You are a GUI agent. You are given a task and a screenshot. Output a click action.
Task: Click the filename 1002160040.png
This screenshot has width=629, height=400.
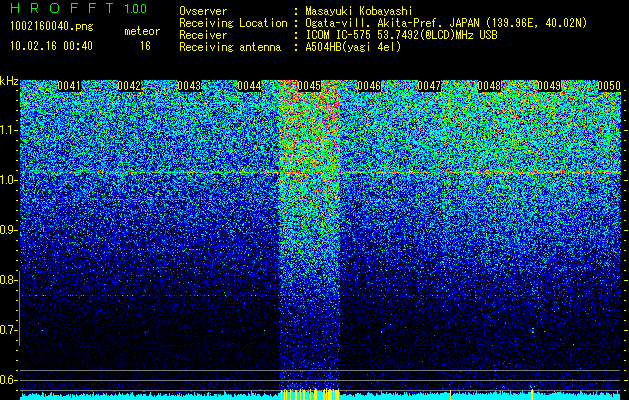pyautogui.click(x=52, y=27)
